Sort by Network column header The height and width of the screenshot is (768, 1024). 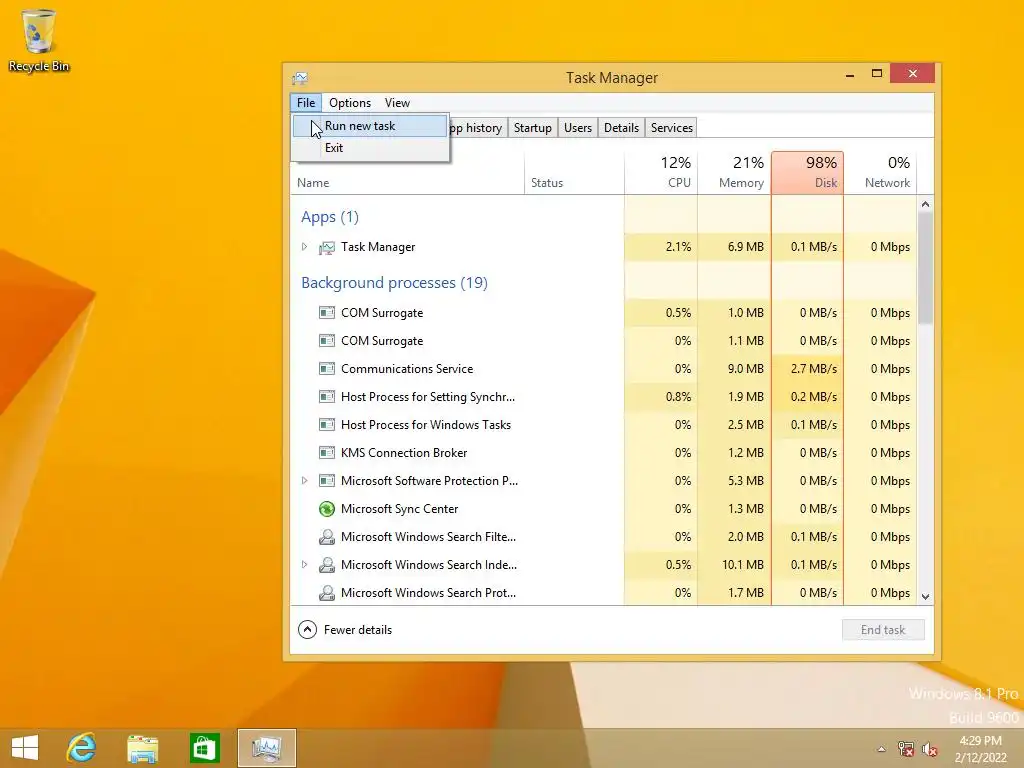(x=880, y=174)
